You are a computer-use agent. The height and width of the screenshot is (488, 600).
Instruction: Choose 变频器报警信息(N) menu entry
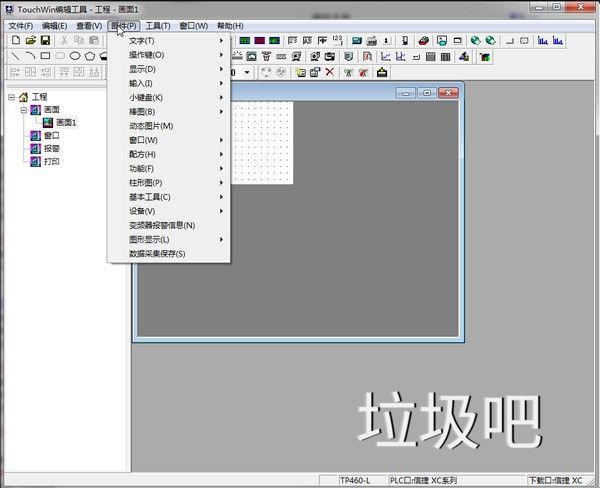point(169,225)
